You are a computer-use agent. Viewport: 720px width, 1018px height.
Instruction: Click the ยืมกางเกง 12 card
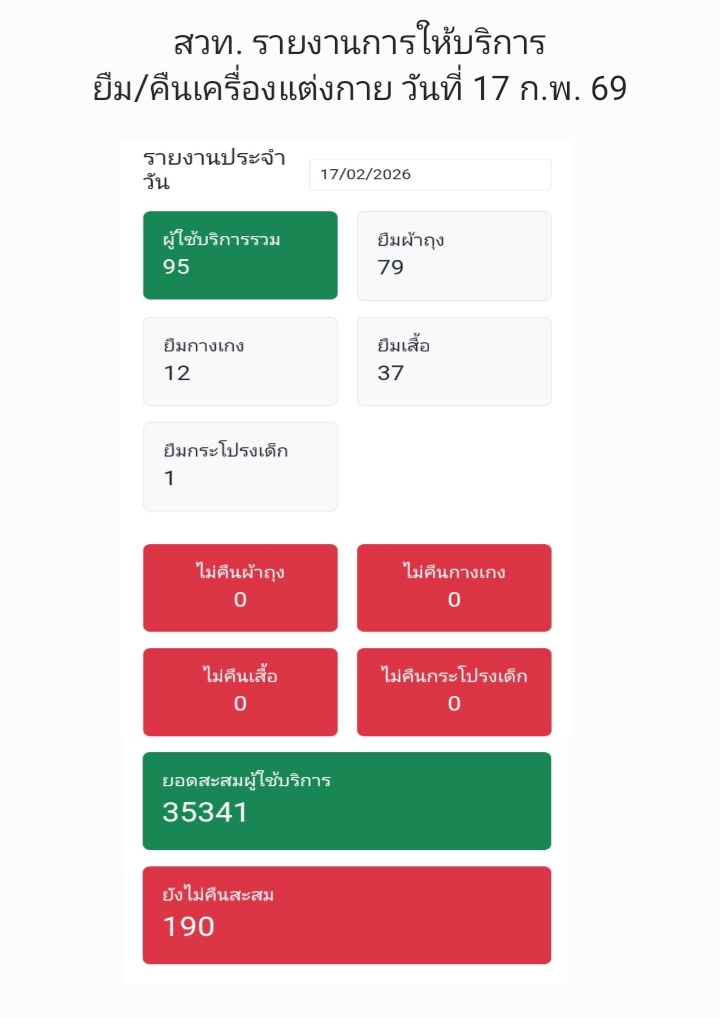pos(240,362)
